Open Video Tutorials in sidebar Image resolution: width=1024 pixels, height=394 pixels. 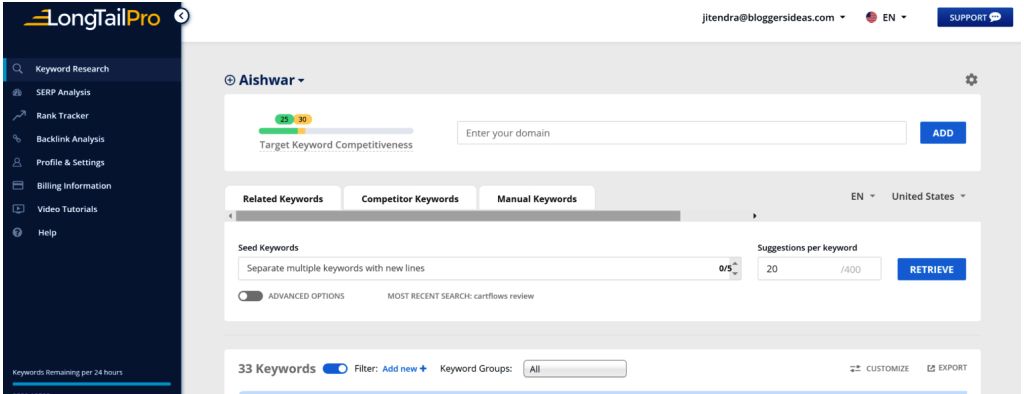(67, 209)
